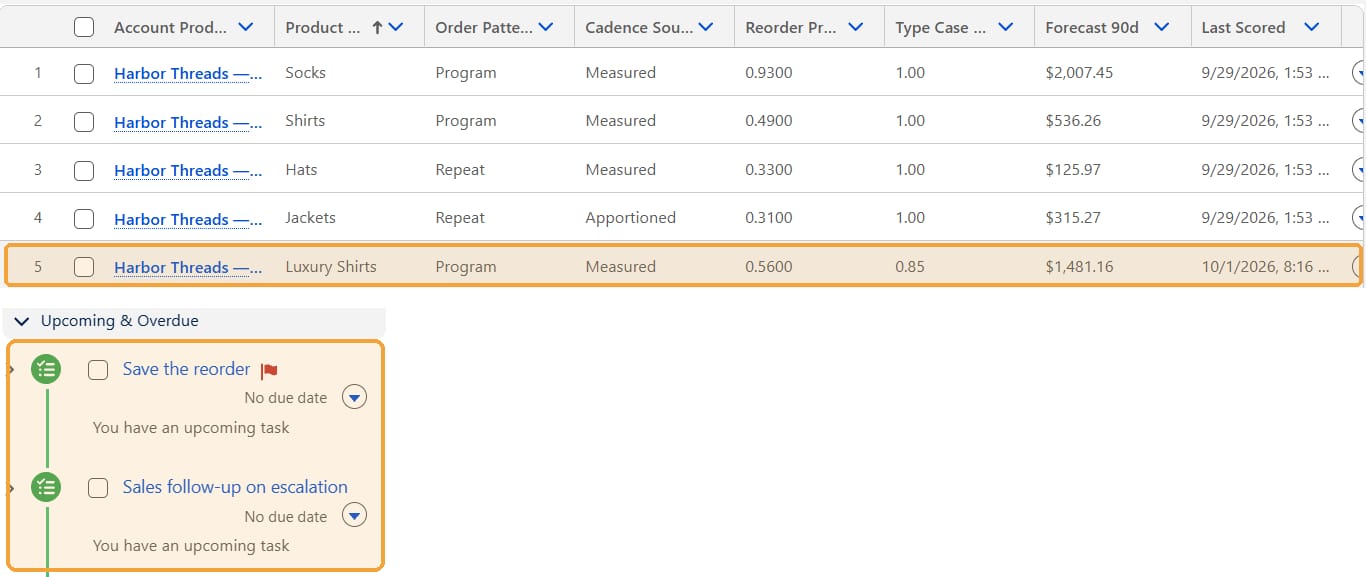Open the Forecast 90d column dropdown chevron
Image resolution: width=1366 pixels, height=577 pixels.
pos(1161,28)
